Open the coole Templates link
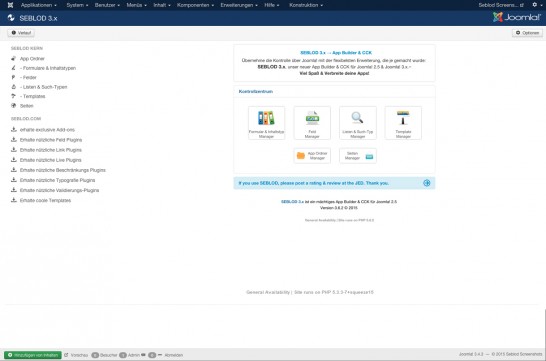 [x=45, y=200]
